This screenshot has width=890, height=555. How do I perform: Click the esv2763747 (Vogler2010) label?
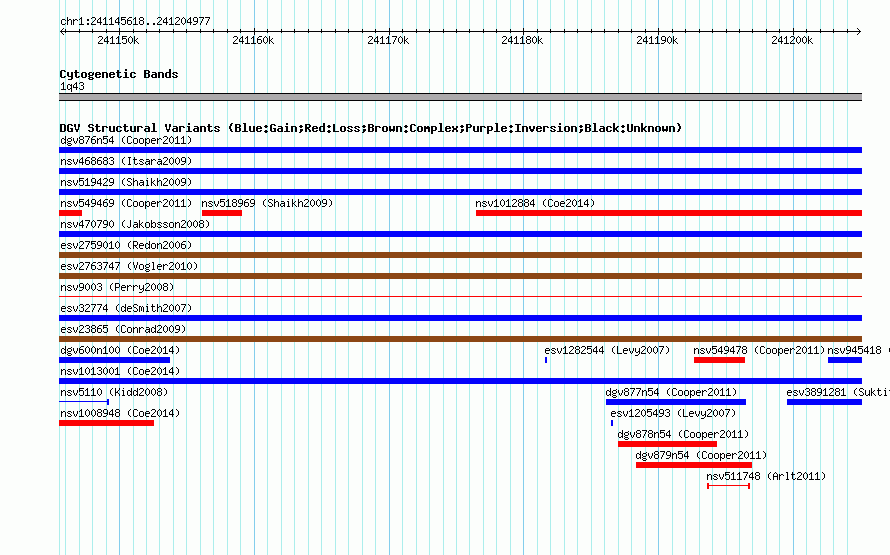point(129,266)
